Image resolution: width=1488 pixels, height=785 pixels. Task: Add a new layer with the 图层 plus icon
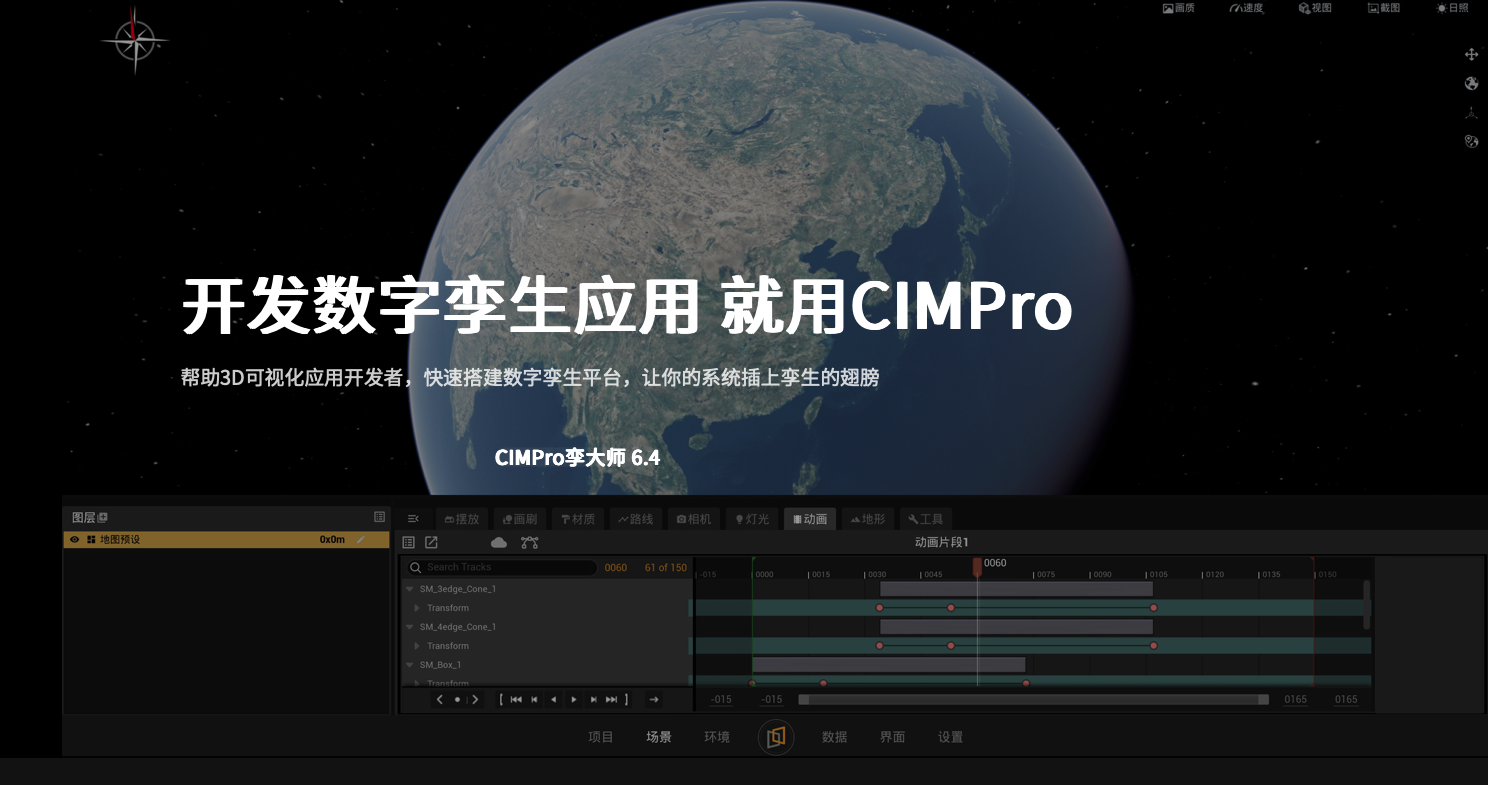pos(103,517)
